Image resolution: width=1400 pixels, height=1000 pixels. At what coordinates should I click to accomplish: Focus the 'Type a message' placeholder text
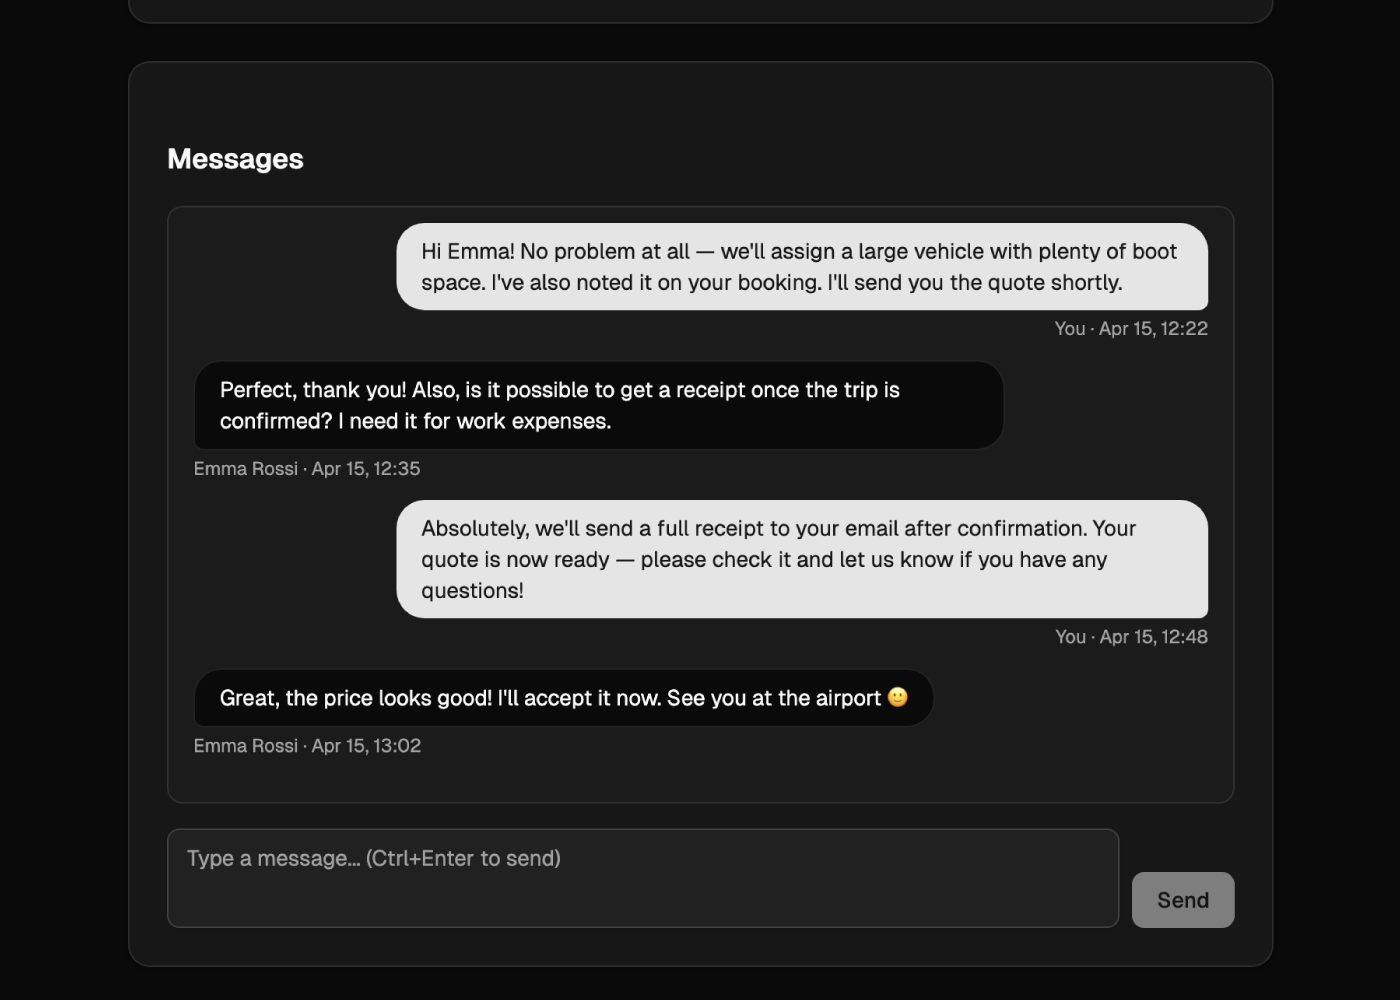[372, 858]
